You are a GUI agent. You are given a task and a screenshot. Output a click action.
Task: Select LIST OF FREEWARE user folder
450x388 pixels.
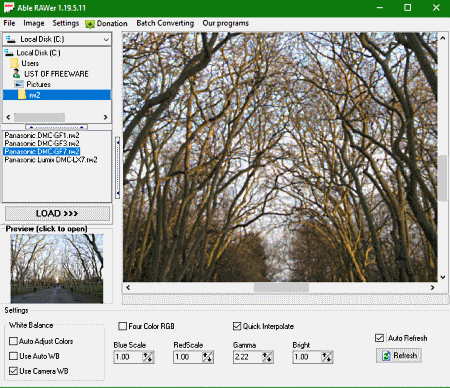coord(56,74)
